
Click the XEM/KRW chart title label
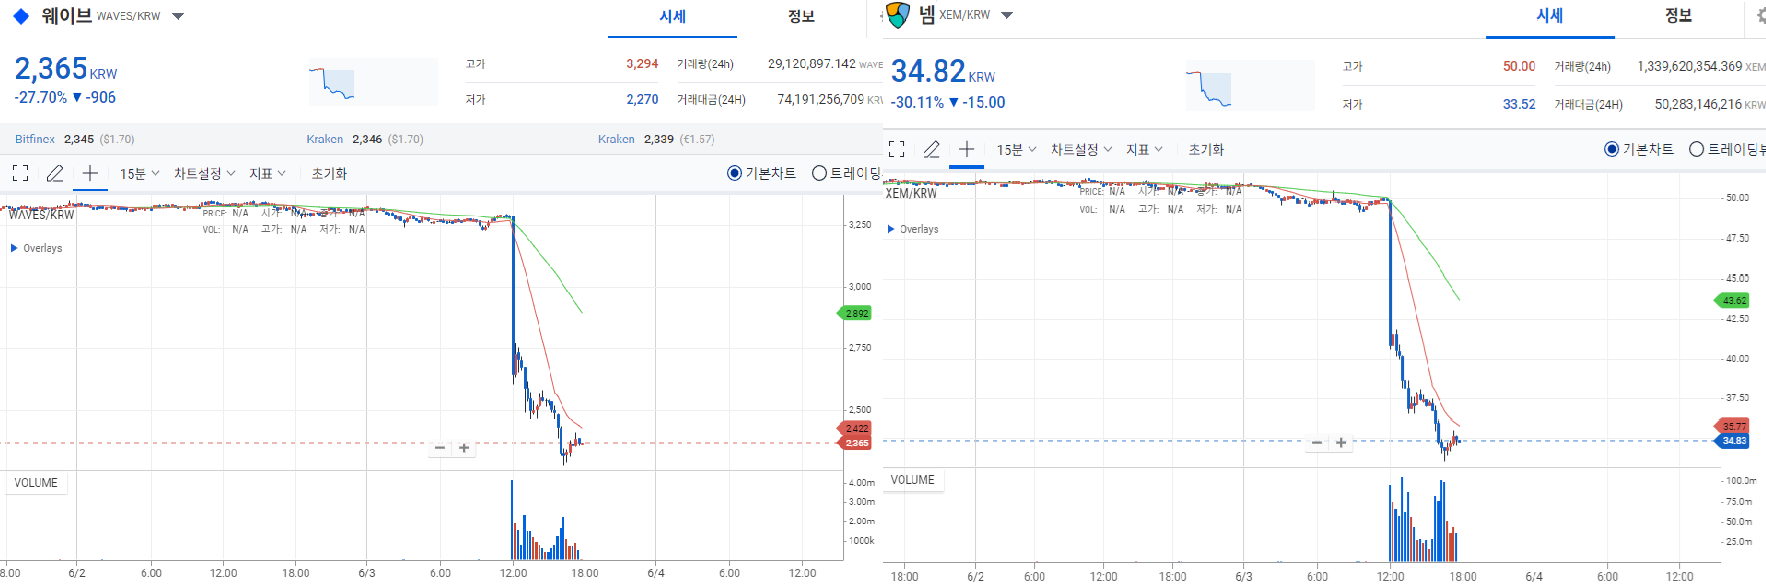(x=911, y=193)
